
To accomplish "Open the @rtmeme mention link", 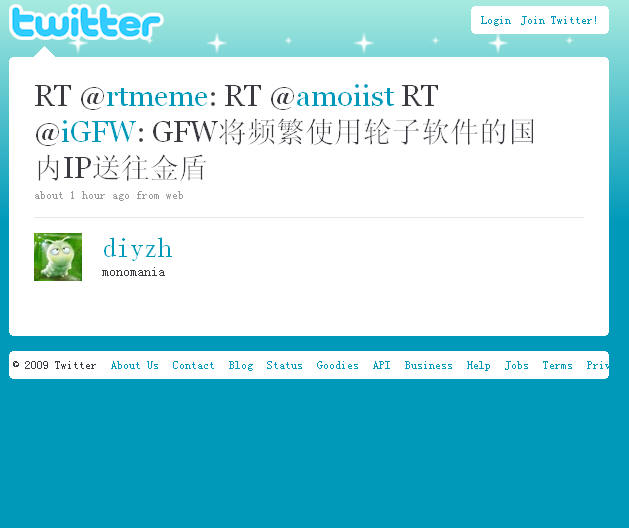I will click(x=157, y=96).
